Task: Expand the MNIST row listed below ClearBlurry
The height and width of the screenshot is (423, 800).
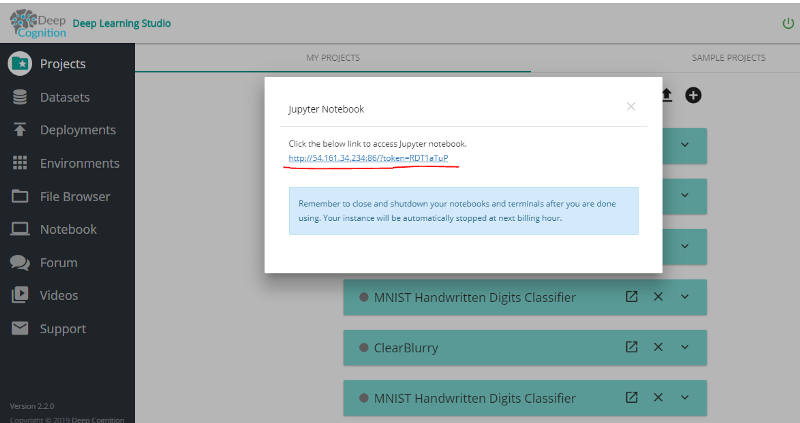Action: pos(685,397)
